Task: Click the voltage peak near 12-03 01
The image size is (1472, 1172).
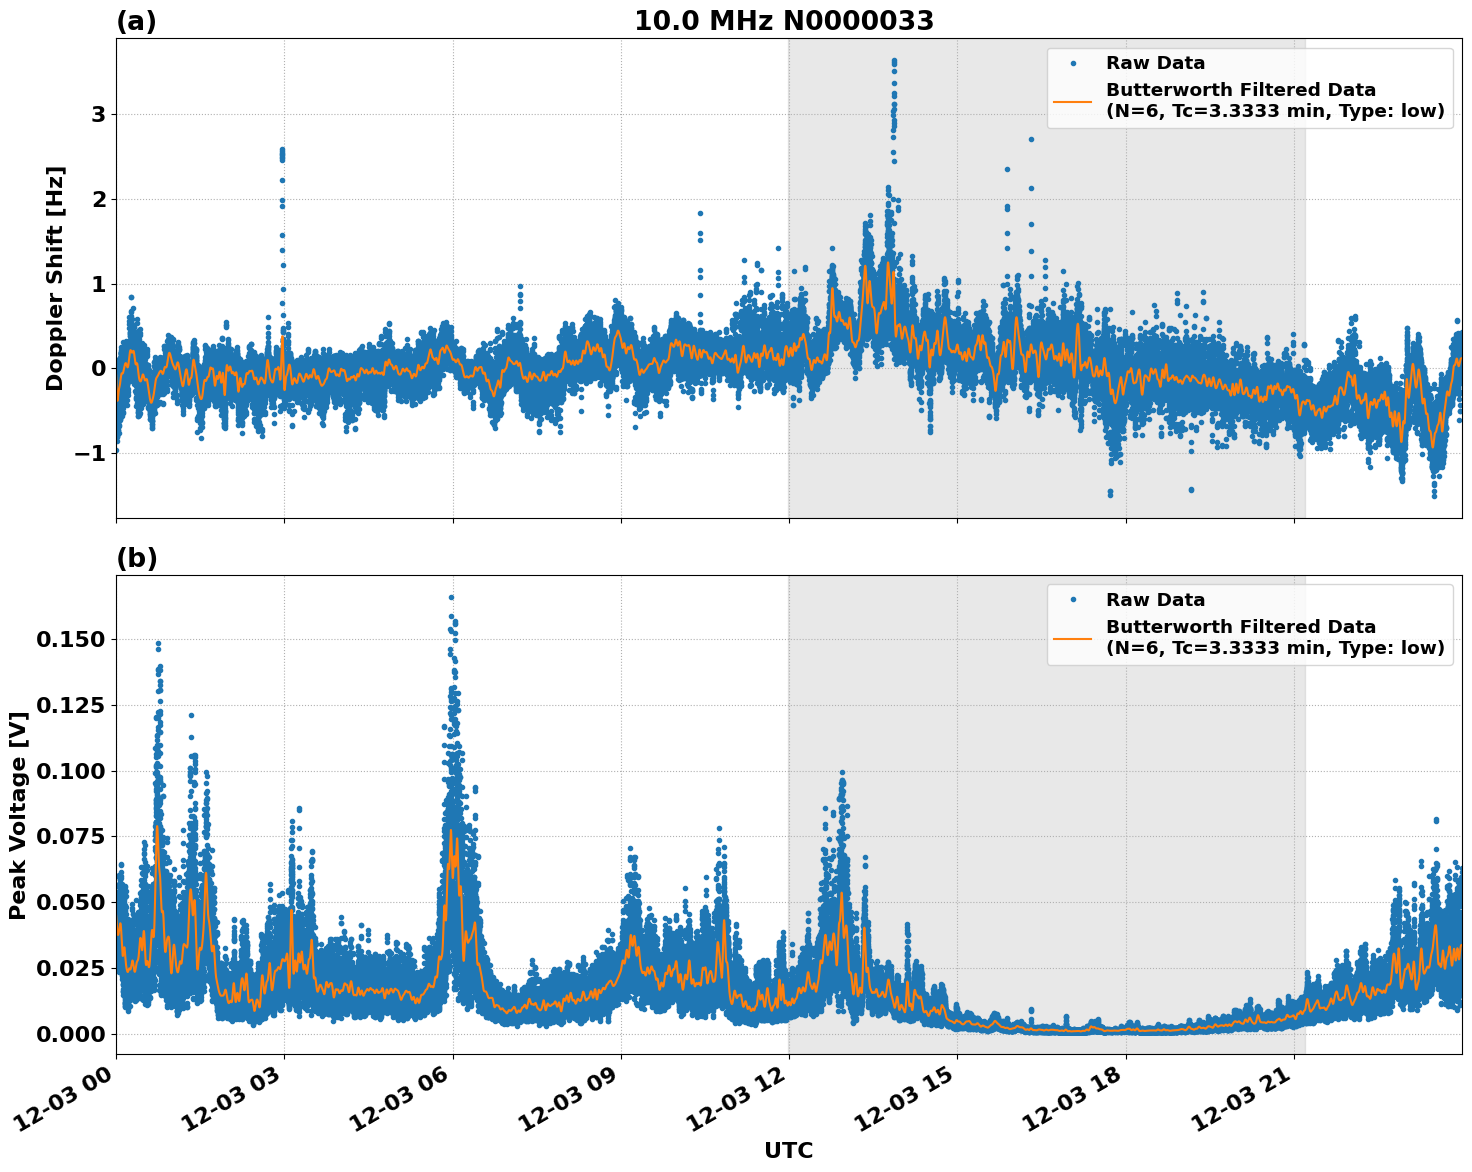Action: tap(157, 645)
